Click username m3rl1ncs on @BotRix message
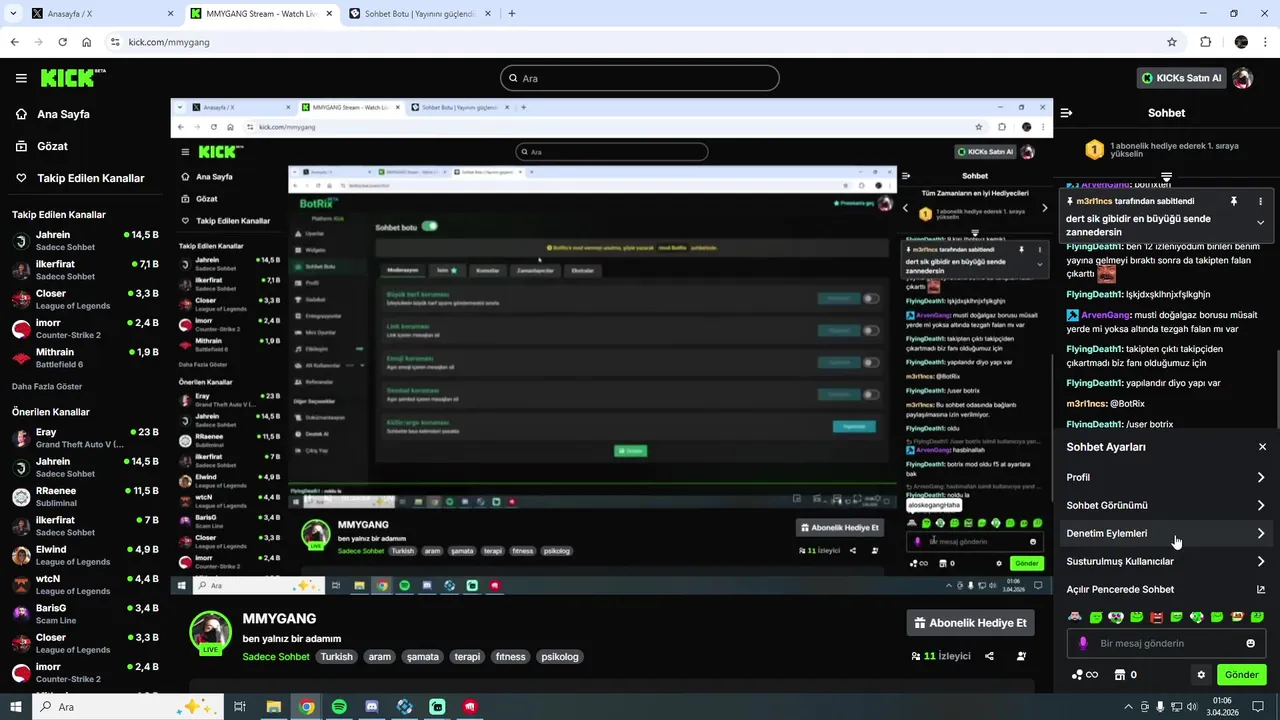 [1087, 404]
